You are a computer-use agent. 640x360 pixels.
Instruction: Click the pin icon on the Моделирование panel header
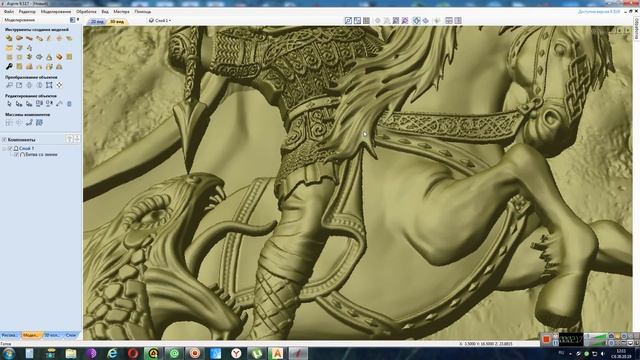(x=78, y=20)
